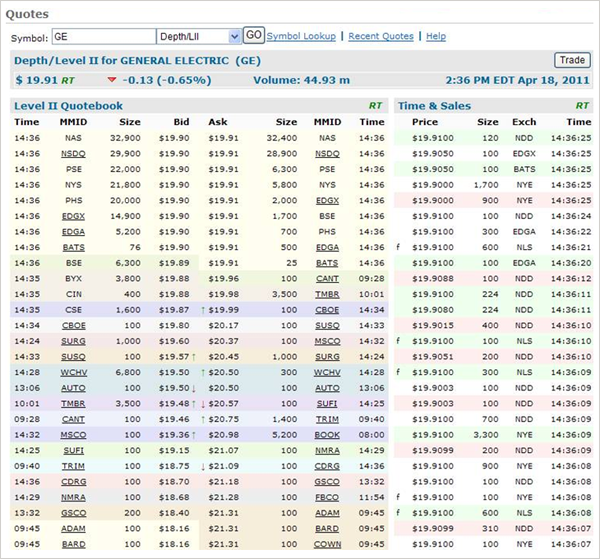Open the Symbol Lookup link

tap(301, 36)
